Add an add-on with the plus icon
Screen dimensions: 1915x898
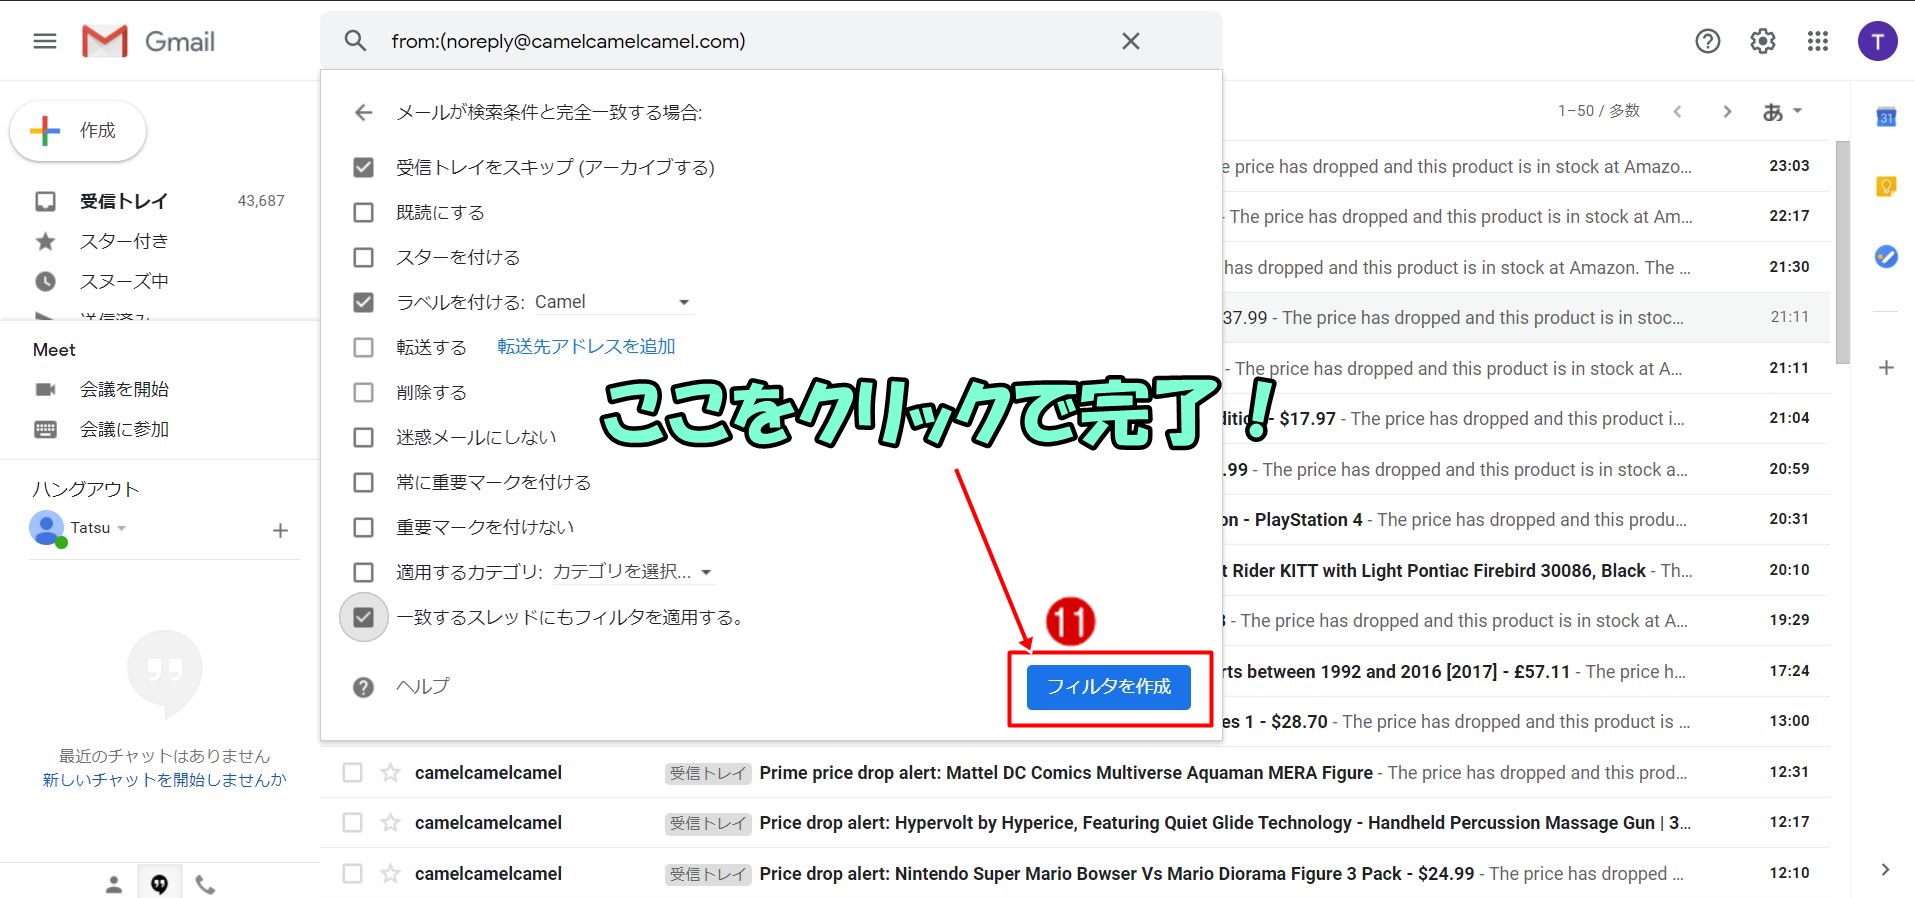[x=1886, y=368]
